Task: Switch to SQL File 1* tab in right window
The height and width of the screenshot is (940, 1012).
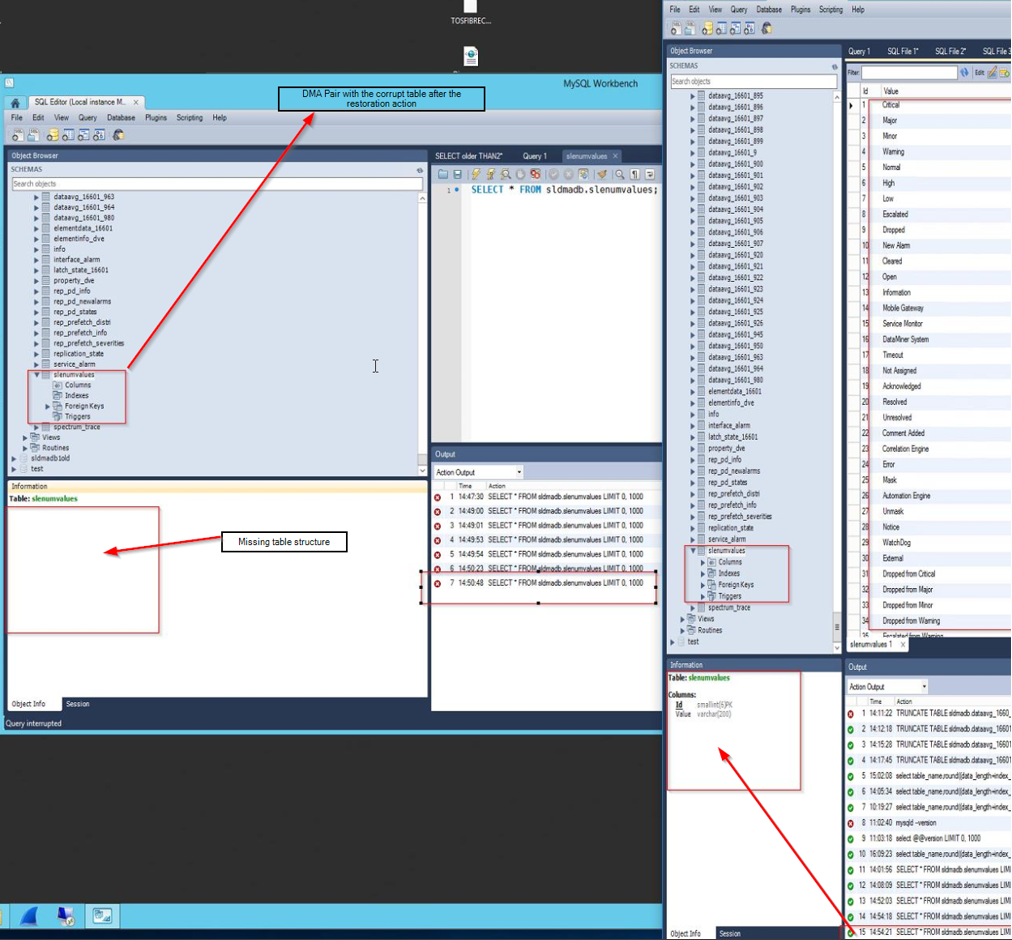Action: [x=902, y=51]
